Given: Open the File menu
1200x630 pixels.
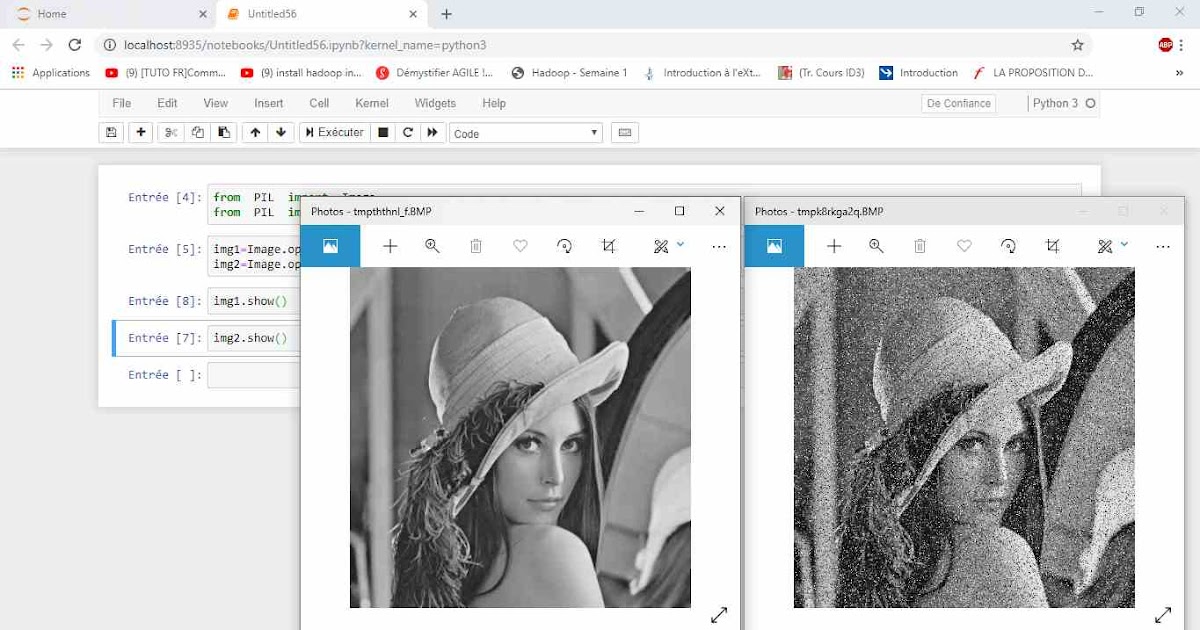Looking at the screenshot, I should tap(122, 103).
